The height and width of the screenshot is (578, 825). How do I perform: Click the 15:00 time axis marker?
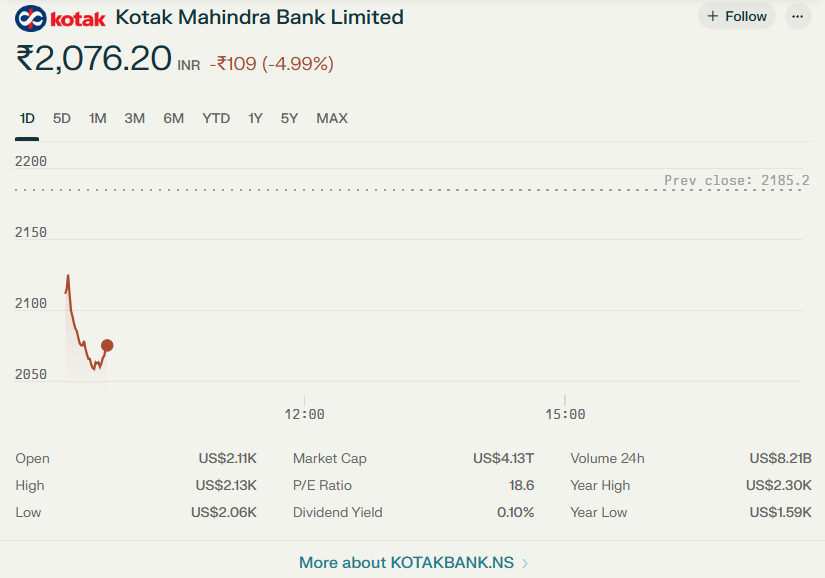565,414
